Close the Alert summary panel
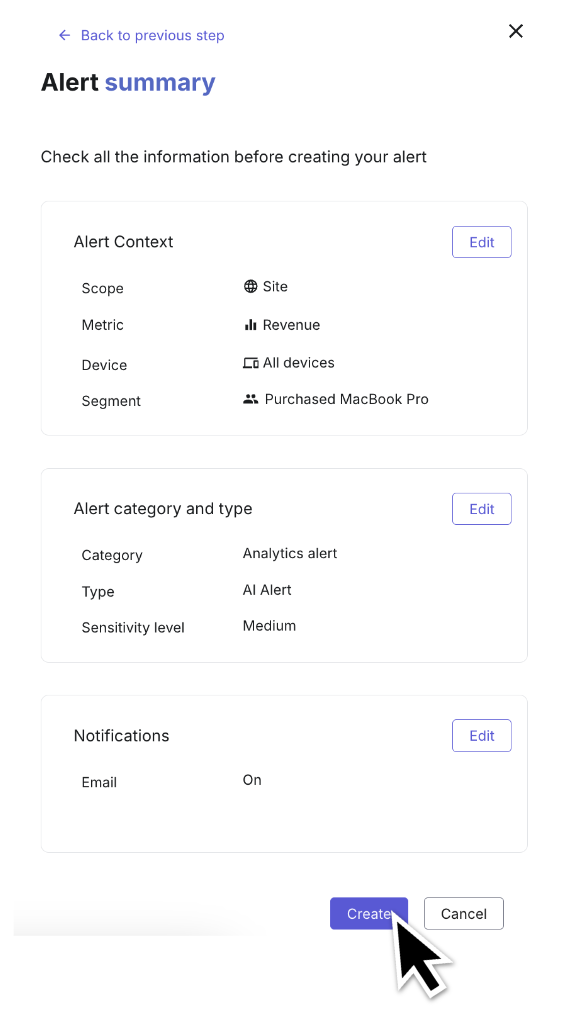 [515, 31]
